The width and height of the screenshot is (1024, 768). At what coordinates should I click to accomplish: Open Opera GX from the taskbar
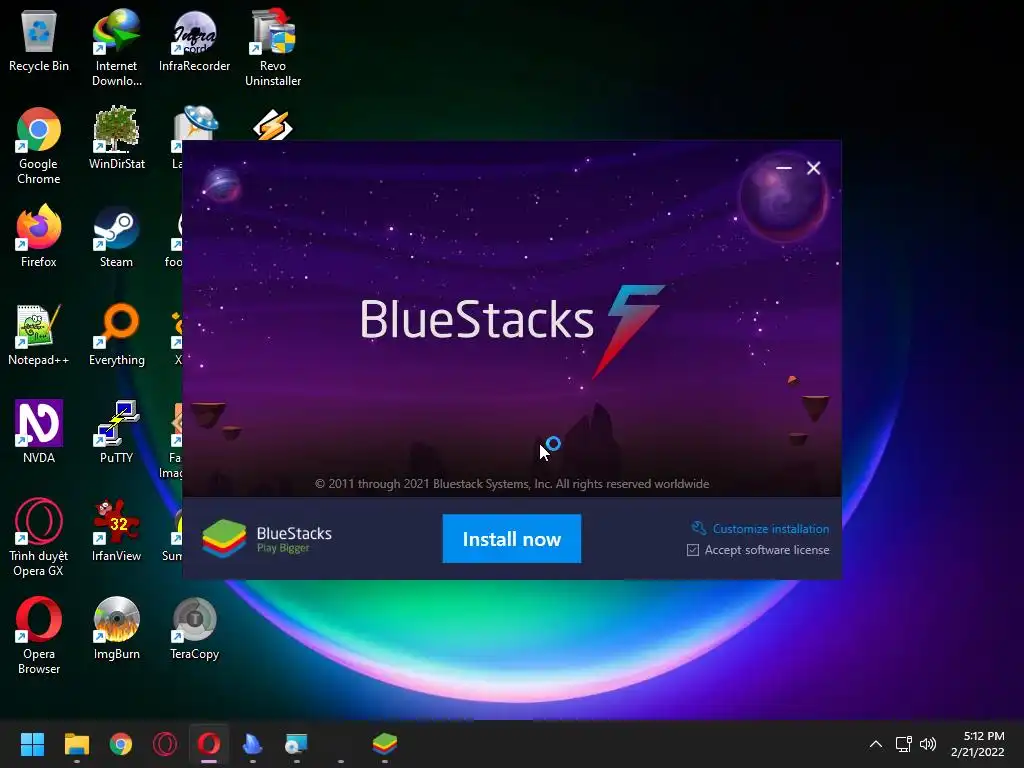(x=165, y=744)
